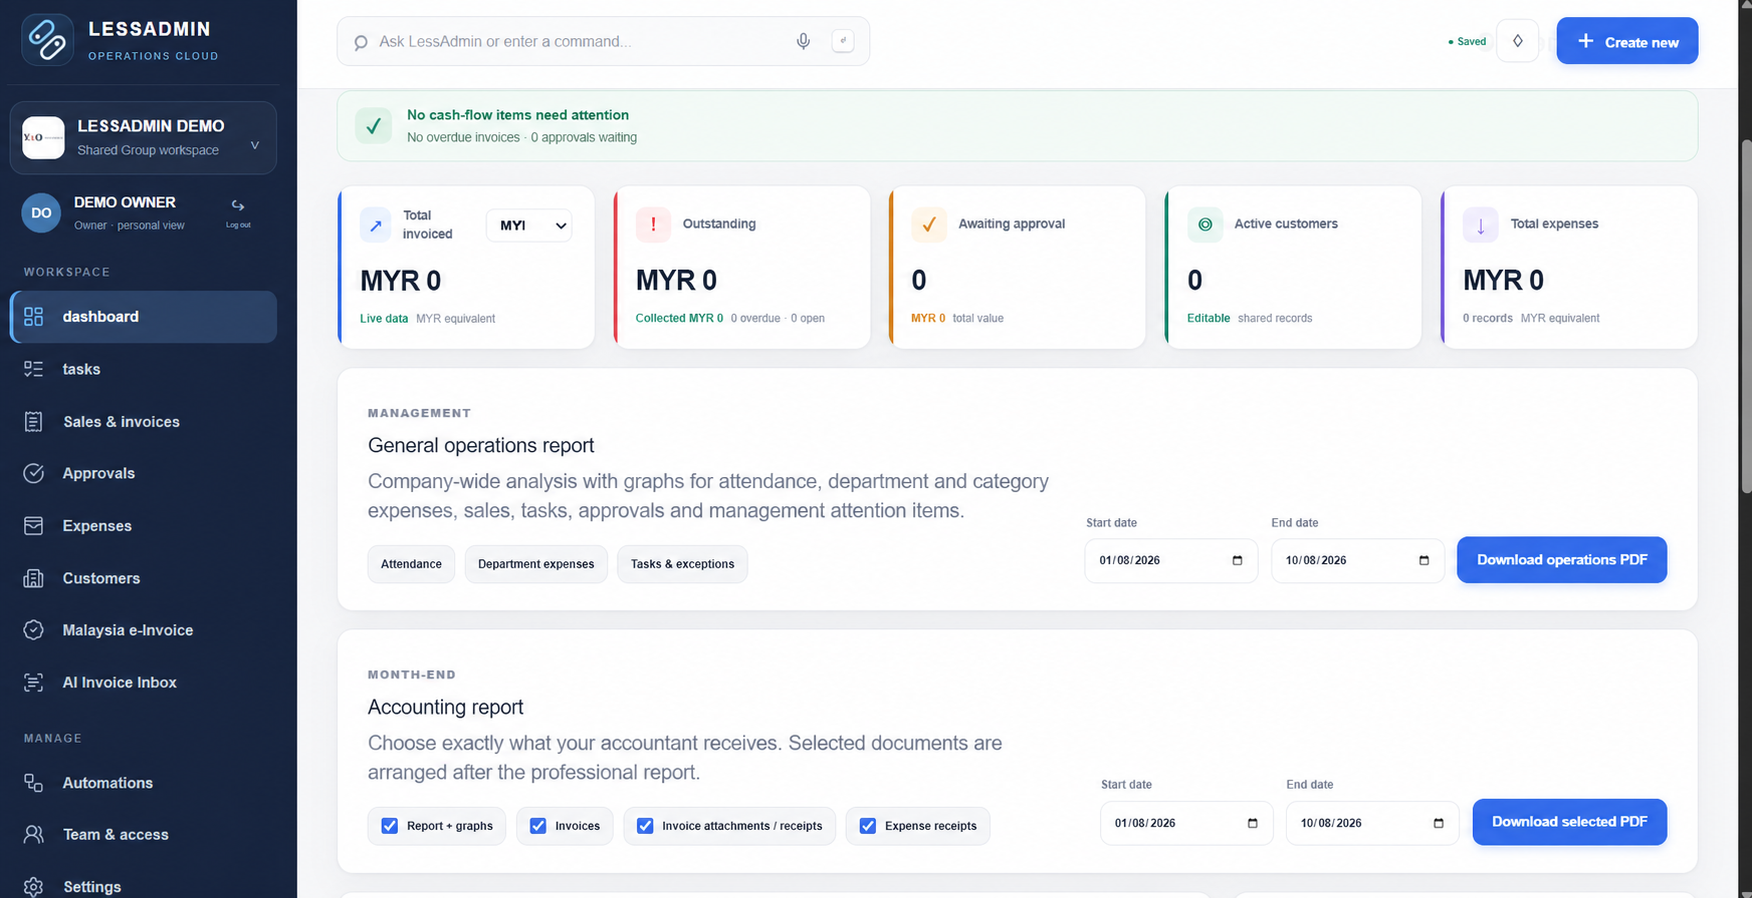1752x898 pixels.
Task: Open AI Invoice Inbox
Action: coord(143,682)
